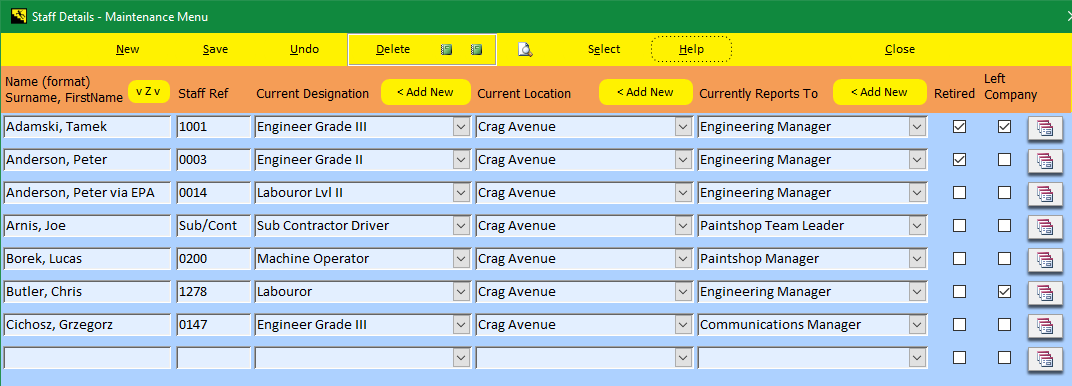Open the record icon on the blank row
1072x386 pixels.
point(1045,358)
